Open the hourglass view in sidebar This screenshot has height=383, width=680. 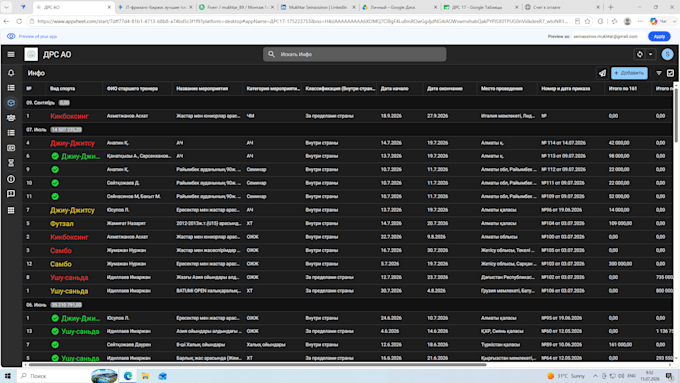[11, 163]
